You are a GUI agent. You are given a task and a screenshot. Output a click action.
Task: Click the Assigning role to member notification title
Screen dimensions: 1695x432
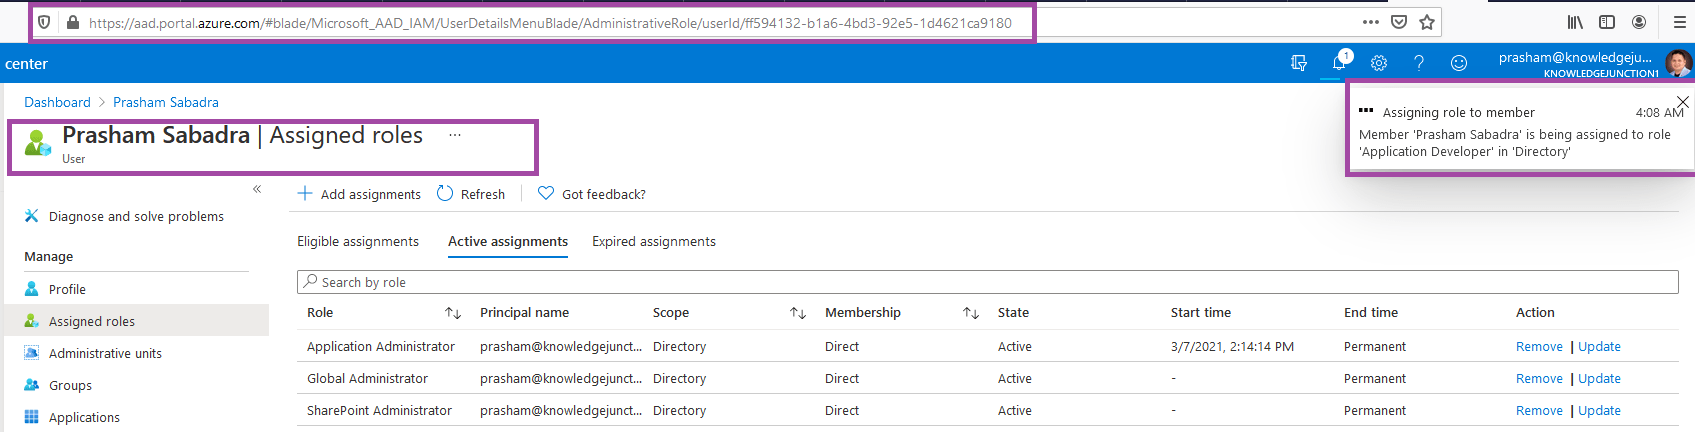(x=1459, y=113)
